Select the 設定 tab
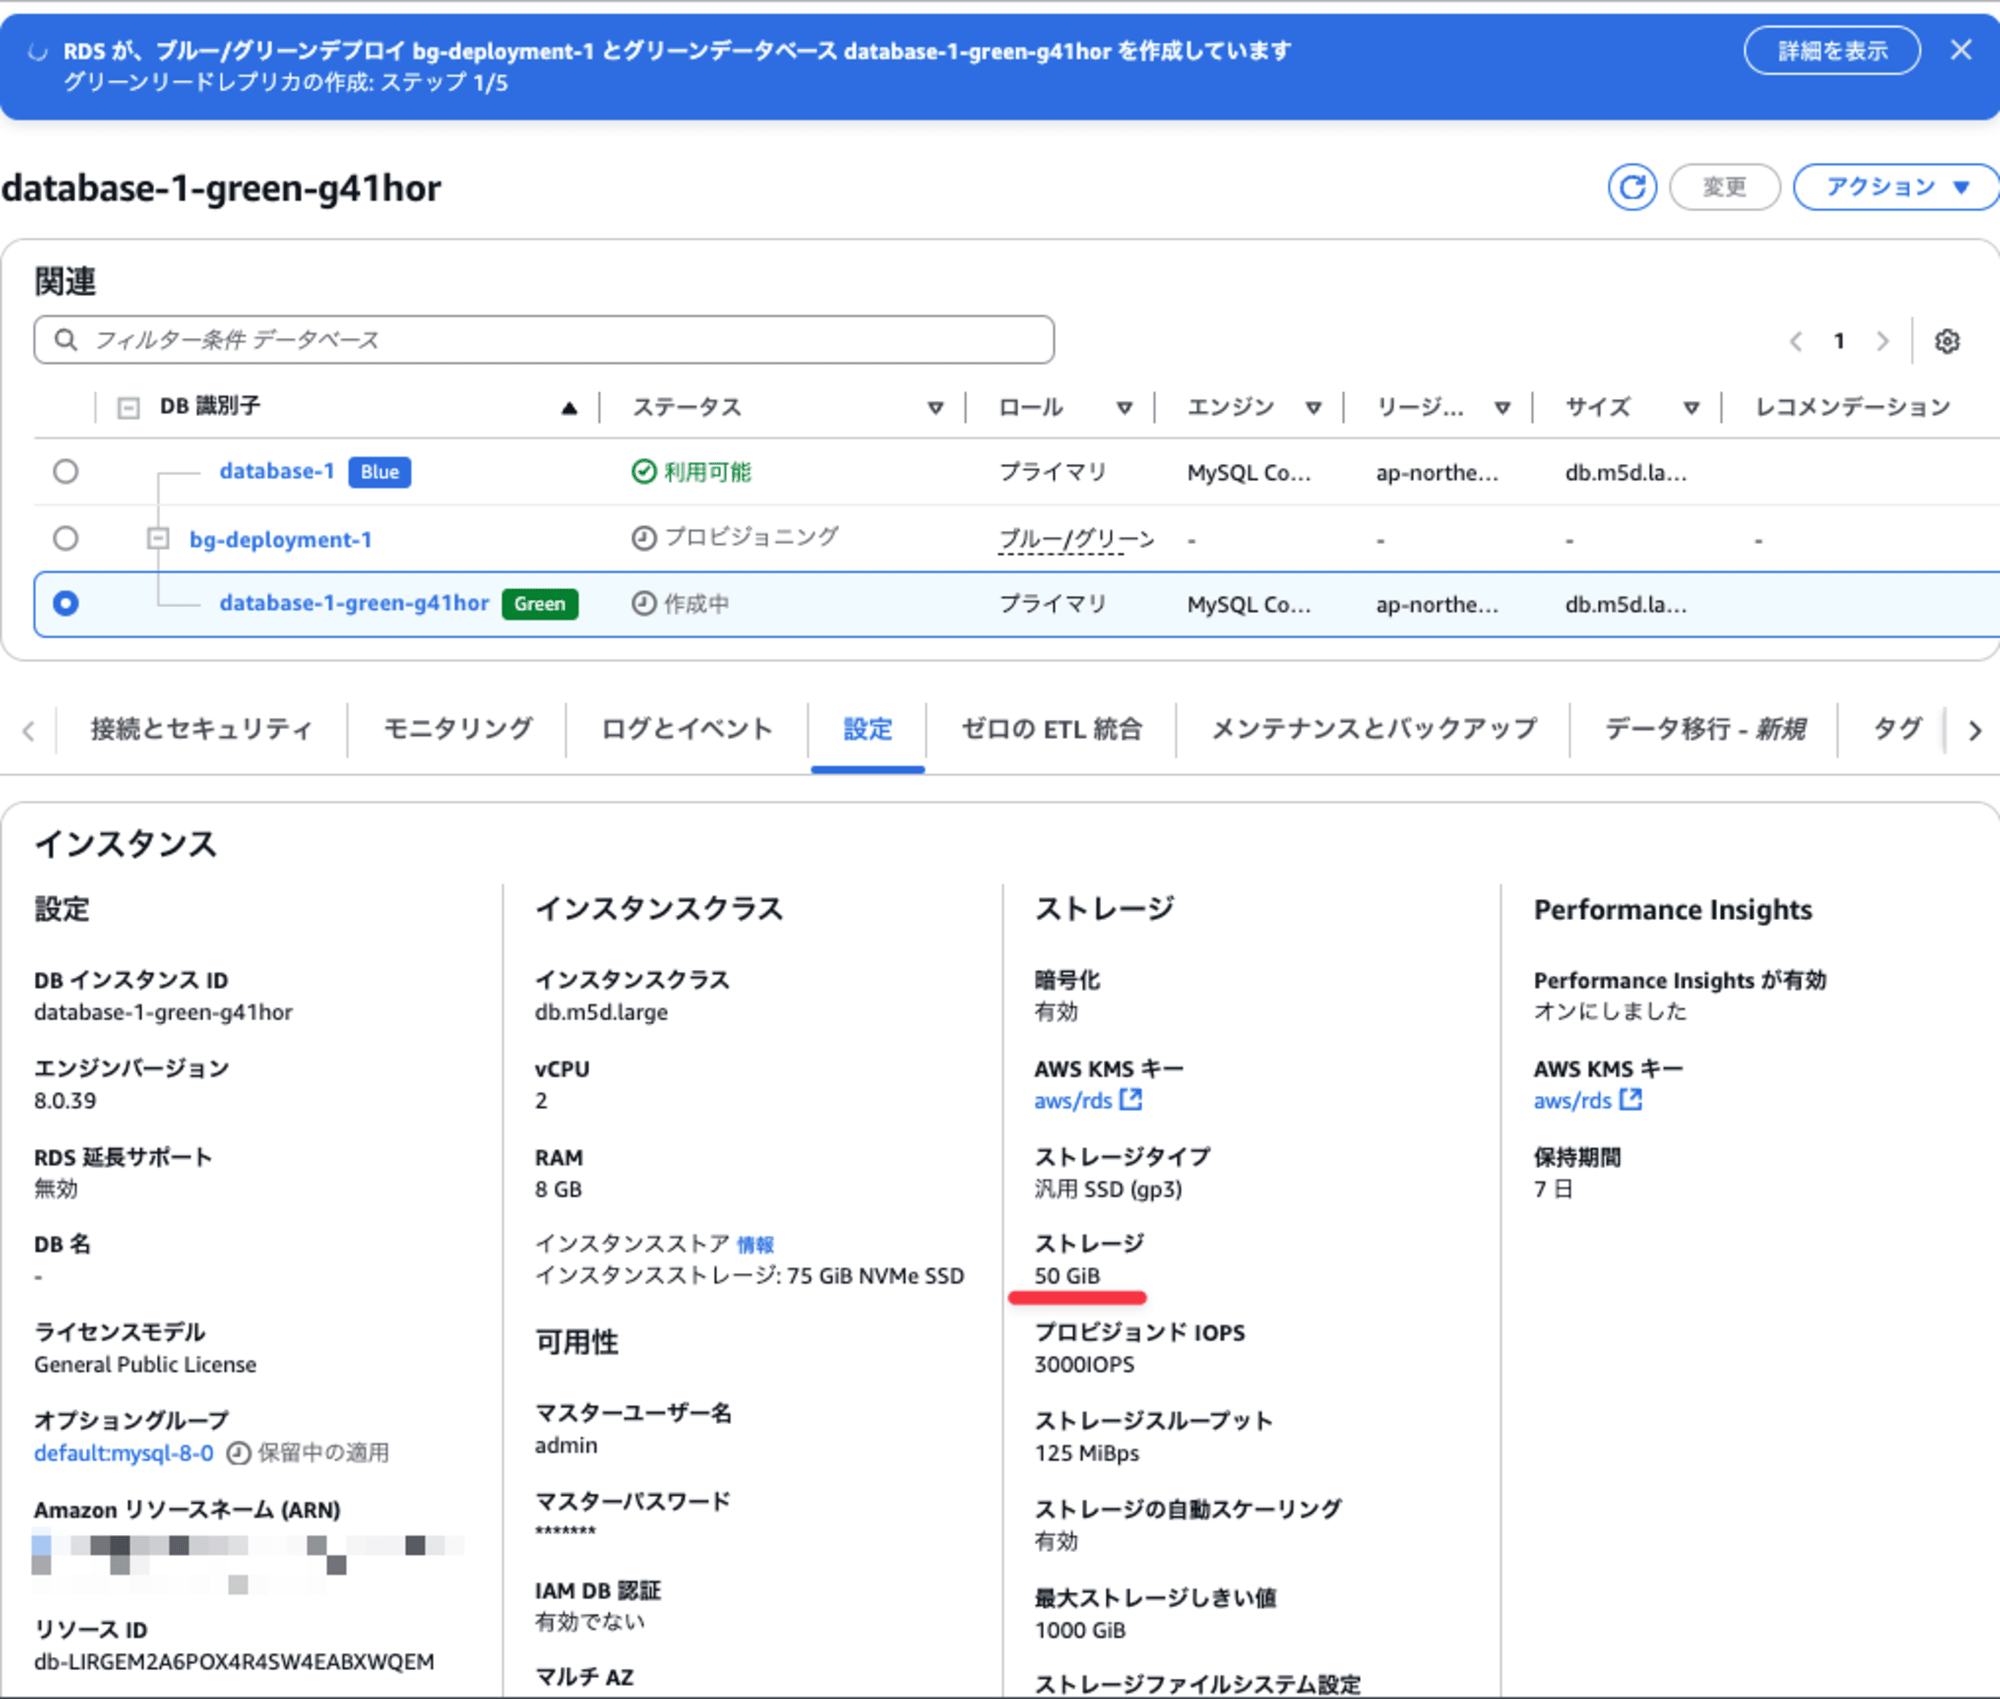This screenshot has height=1699, width=2000. (867, 729)
